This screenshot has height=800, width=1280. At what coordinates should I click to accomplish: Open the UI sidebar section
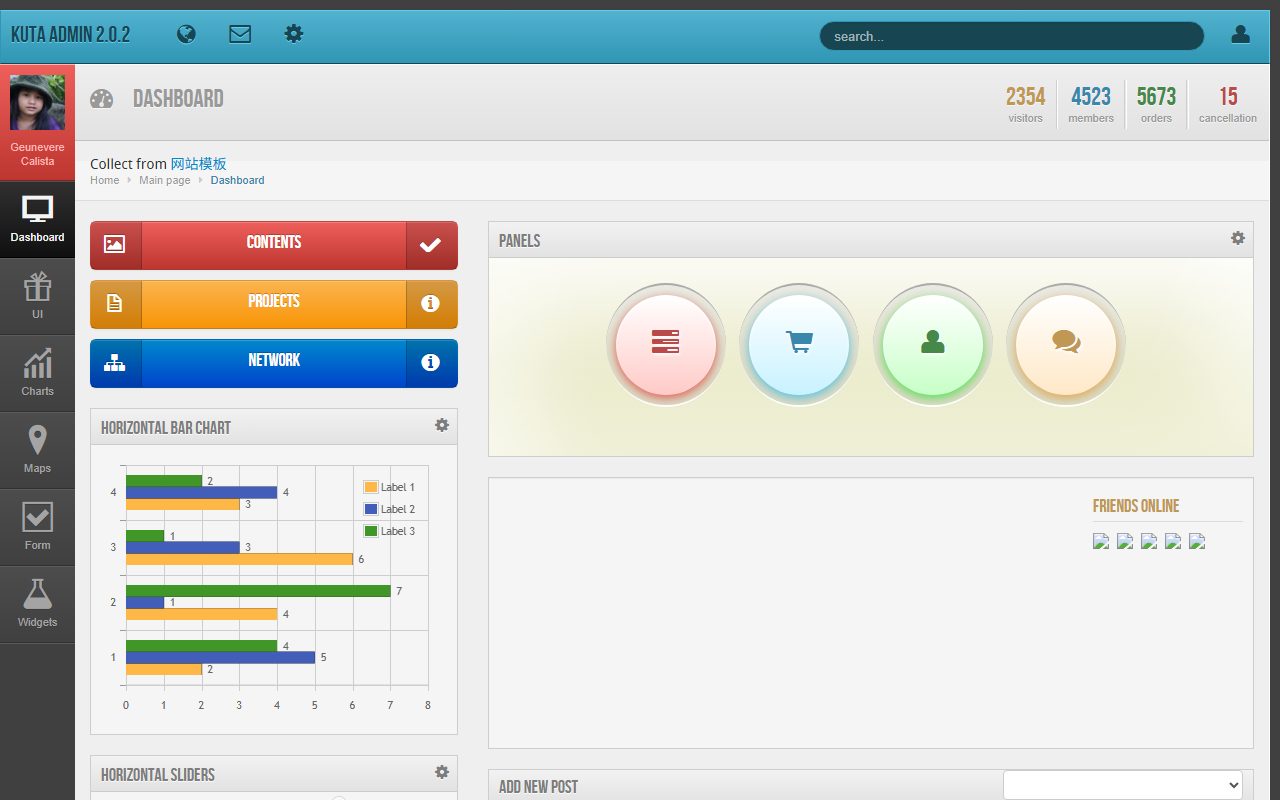pyautogui.click(x=37, y=297)
